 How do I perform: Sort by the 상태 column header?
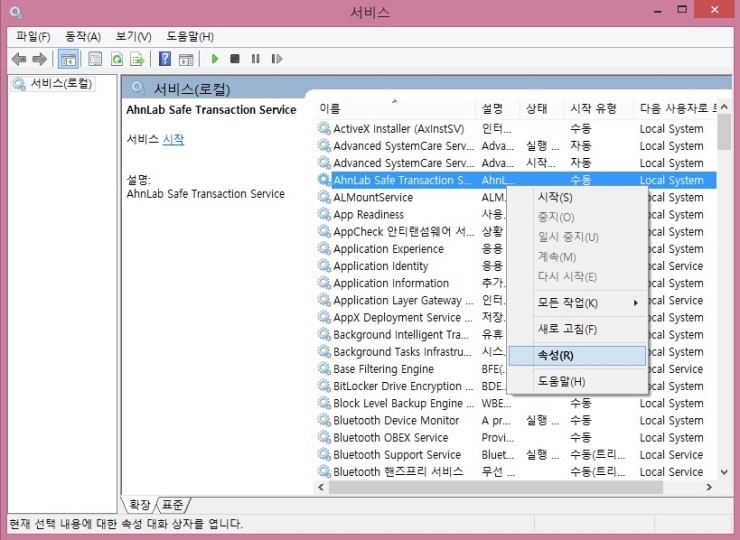(542, 109)
